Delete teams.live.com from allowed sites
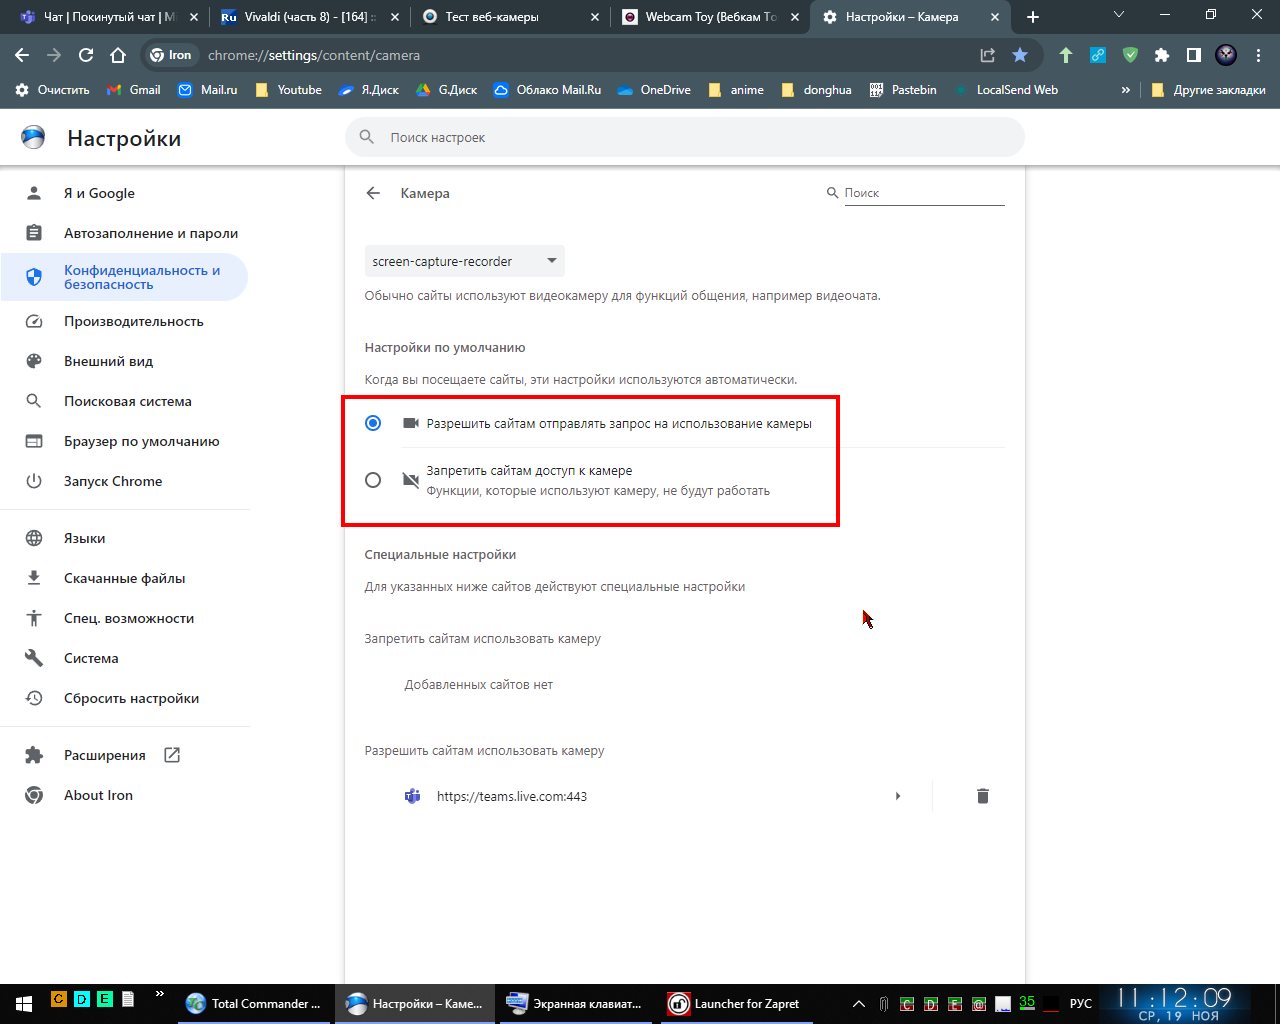Viewport: 1280px width, 1024px height. (982, 796)
